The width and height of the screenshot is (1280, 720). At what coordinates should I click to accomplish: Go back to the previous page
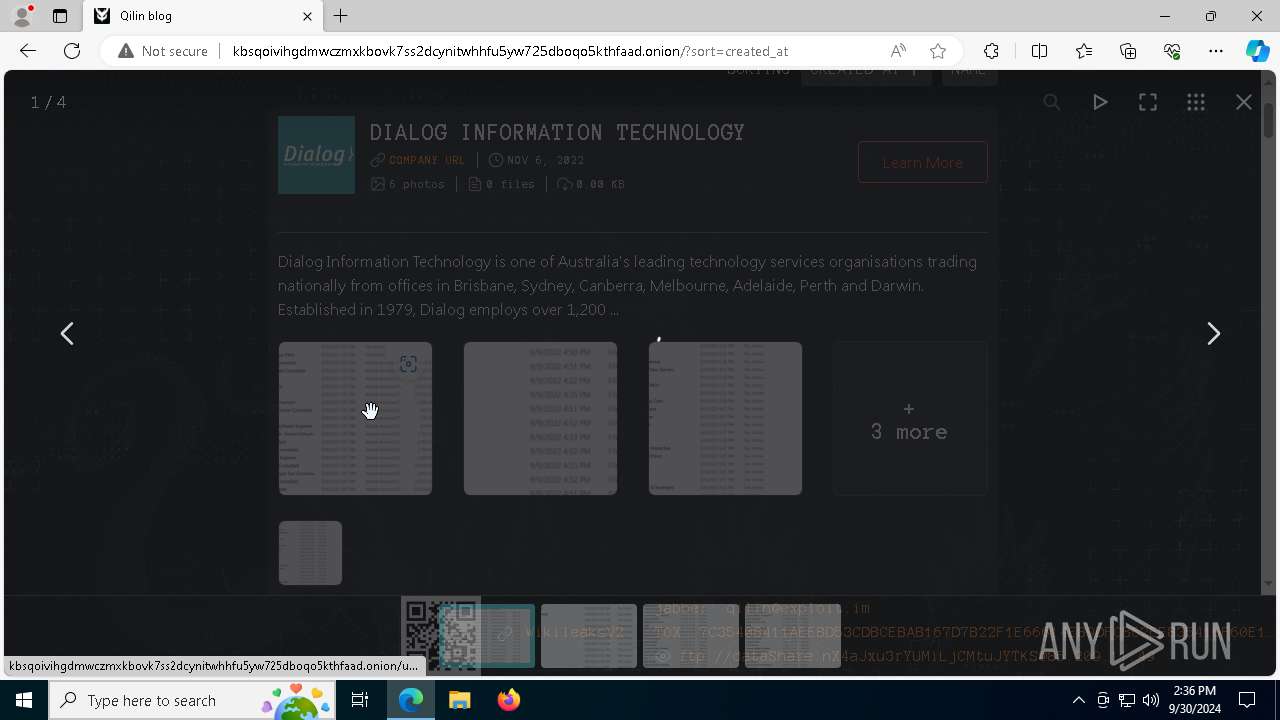click(28, 51)
